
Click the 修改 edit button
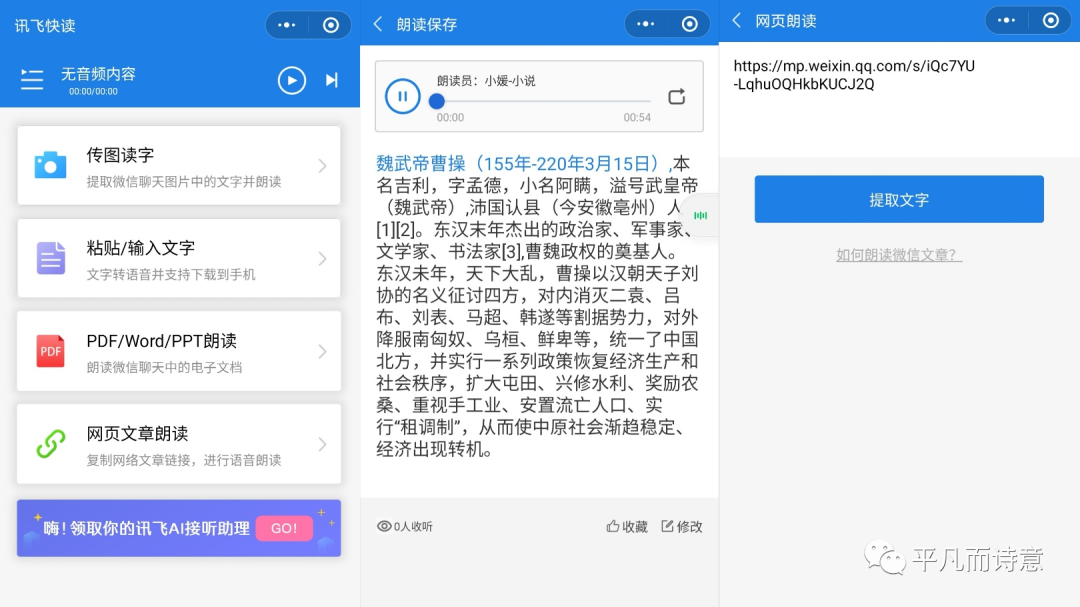click(x=682, y=526)
